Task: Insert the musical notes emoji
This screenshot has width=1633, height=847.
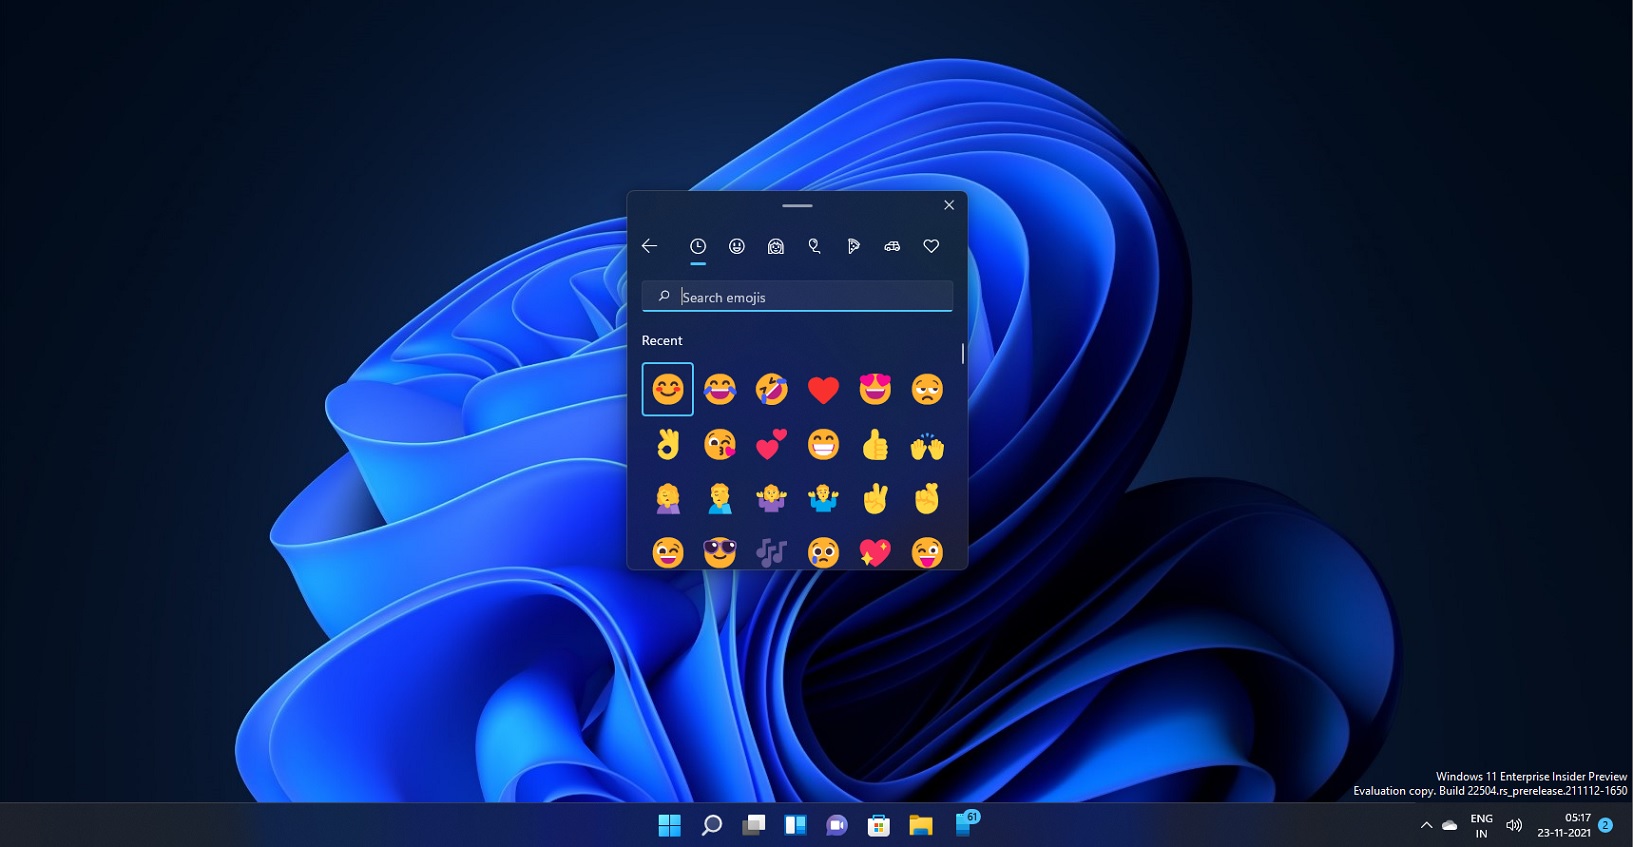Action: click(x=772, y=551)
